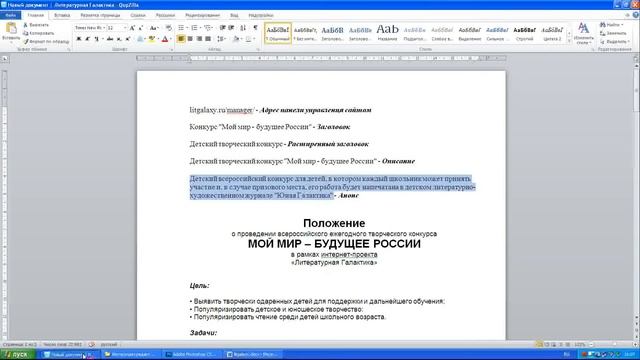Screen dimensions: 640x360
Task: Click the Increase Indent icon
Action: coord(231,28)
